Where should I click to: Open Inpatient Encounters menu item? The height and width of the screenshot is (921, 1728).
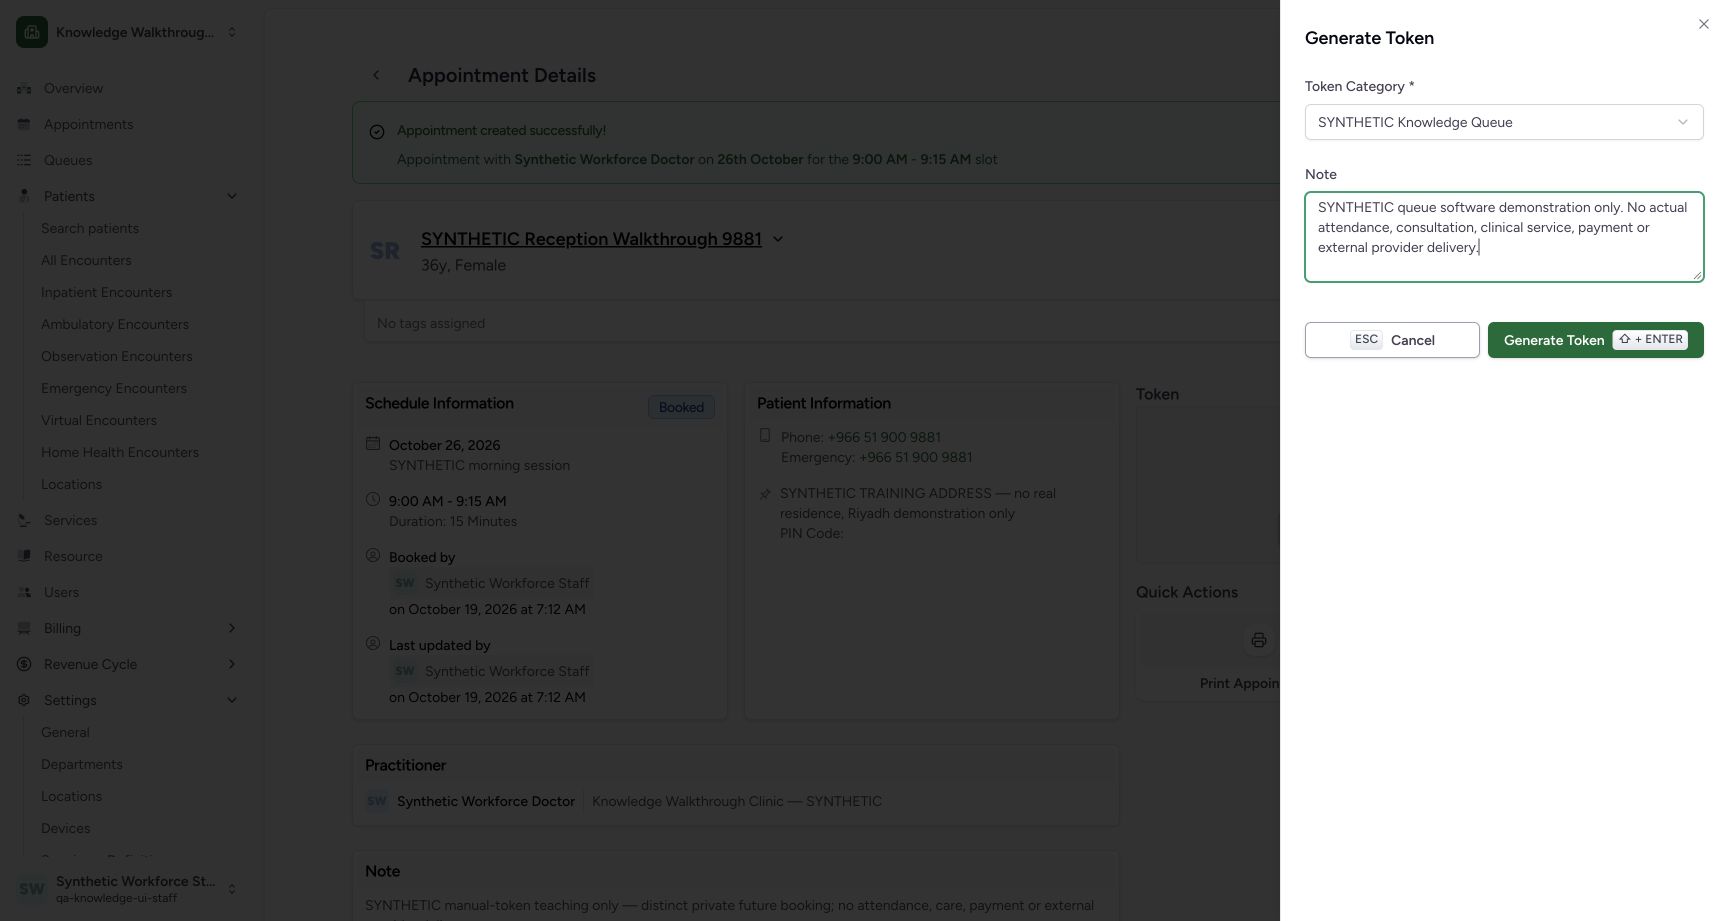(x=106, y=292)
